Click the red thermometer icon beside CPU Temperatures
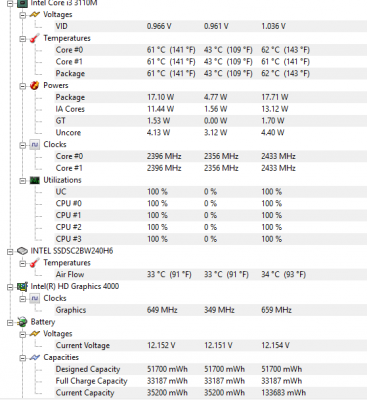Screen dimensions: 367x400 click(x=34, y=38)
